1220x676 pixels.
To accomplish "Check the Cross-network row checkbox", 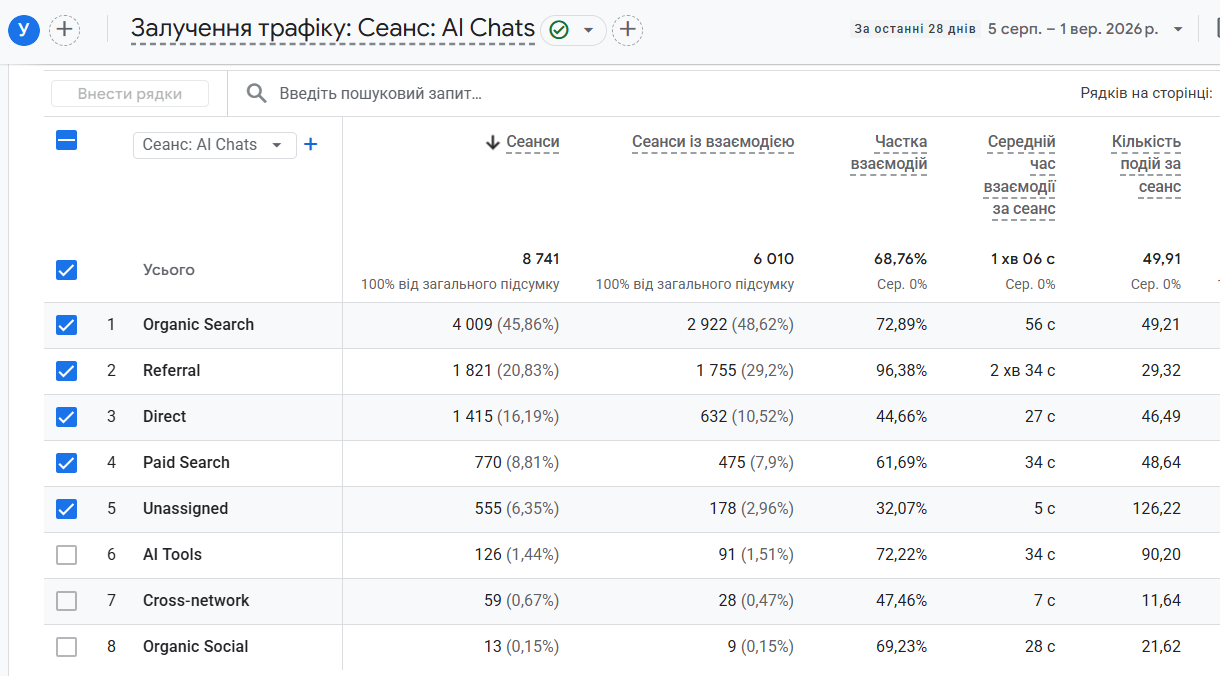I will pos(66,601).
